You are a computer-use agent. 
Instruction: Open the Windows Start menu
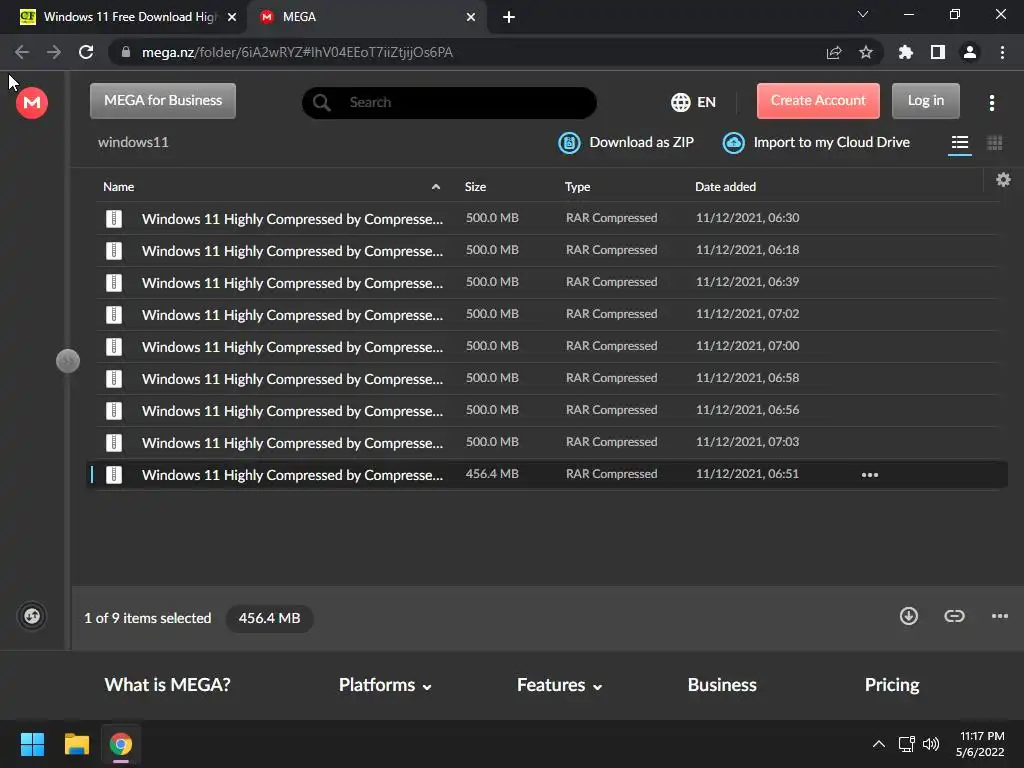pos(32,744)
